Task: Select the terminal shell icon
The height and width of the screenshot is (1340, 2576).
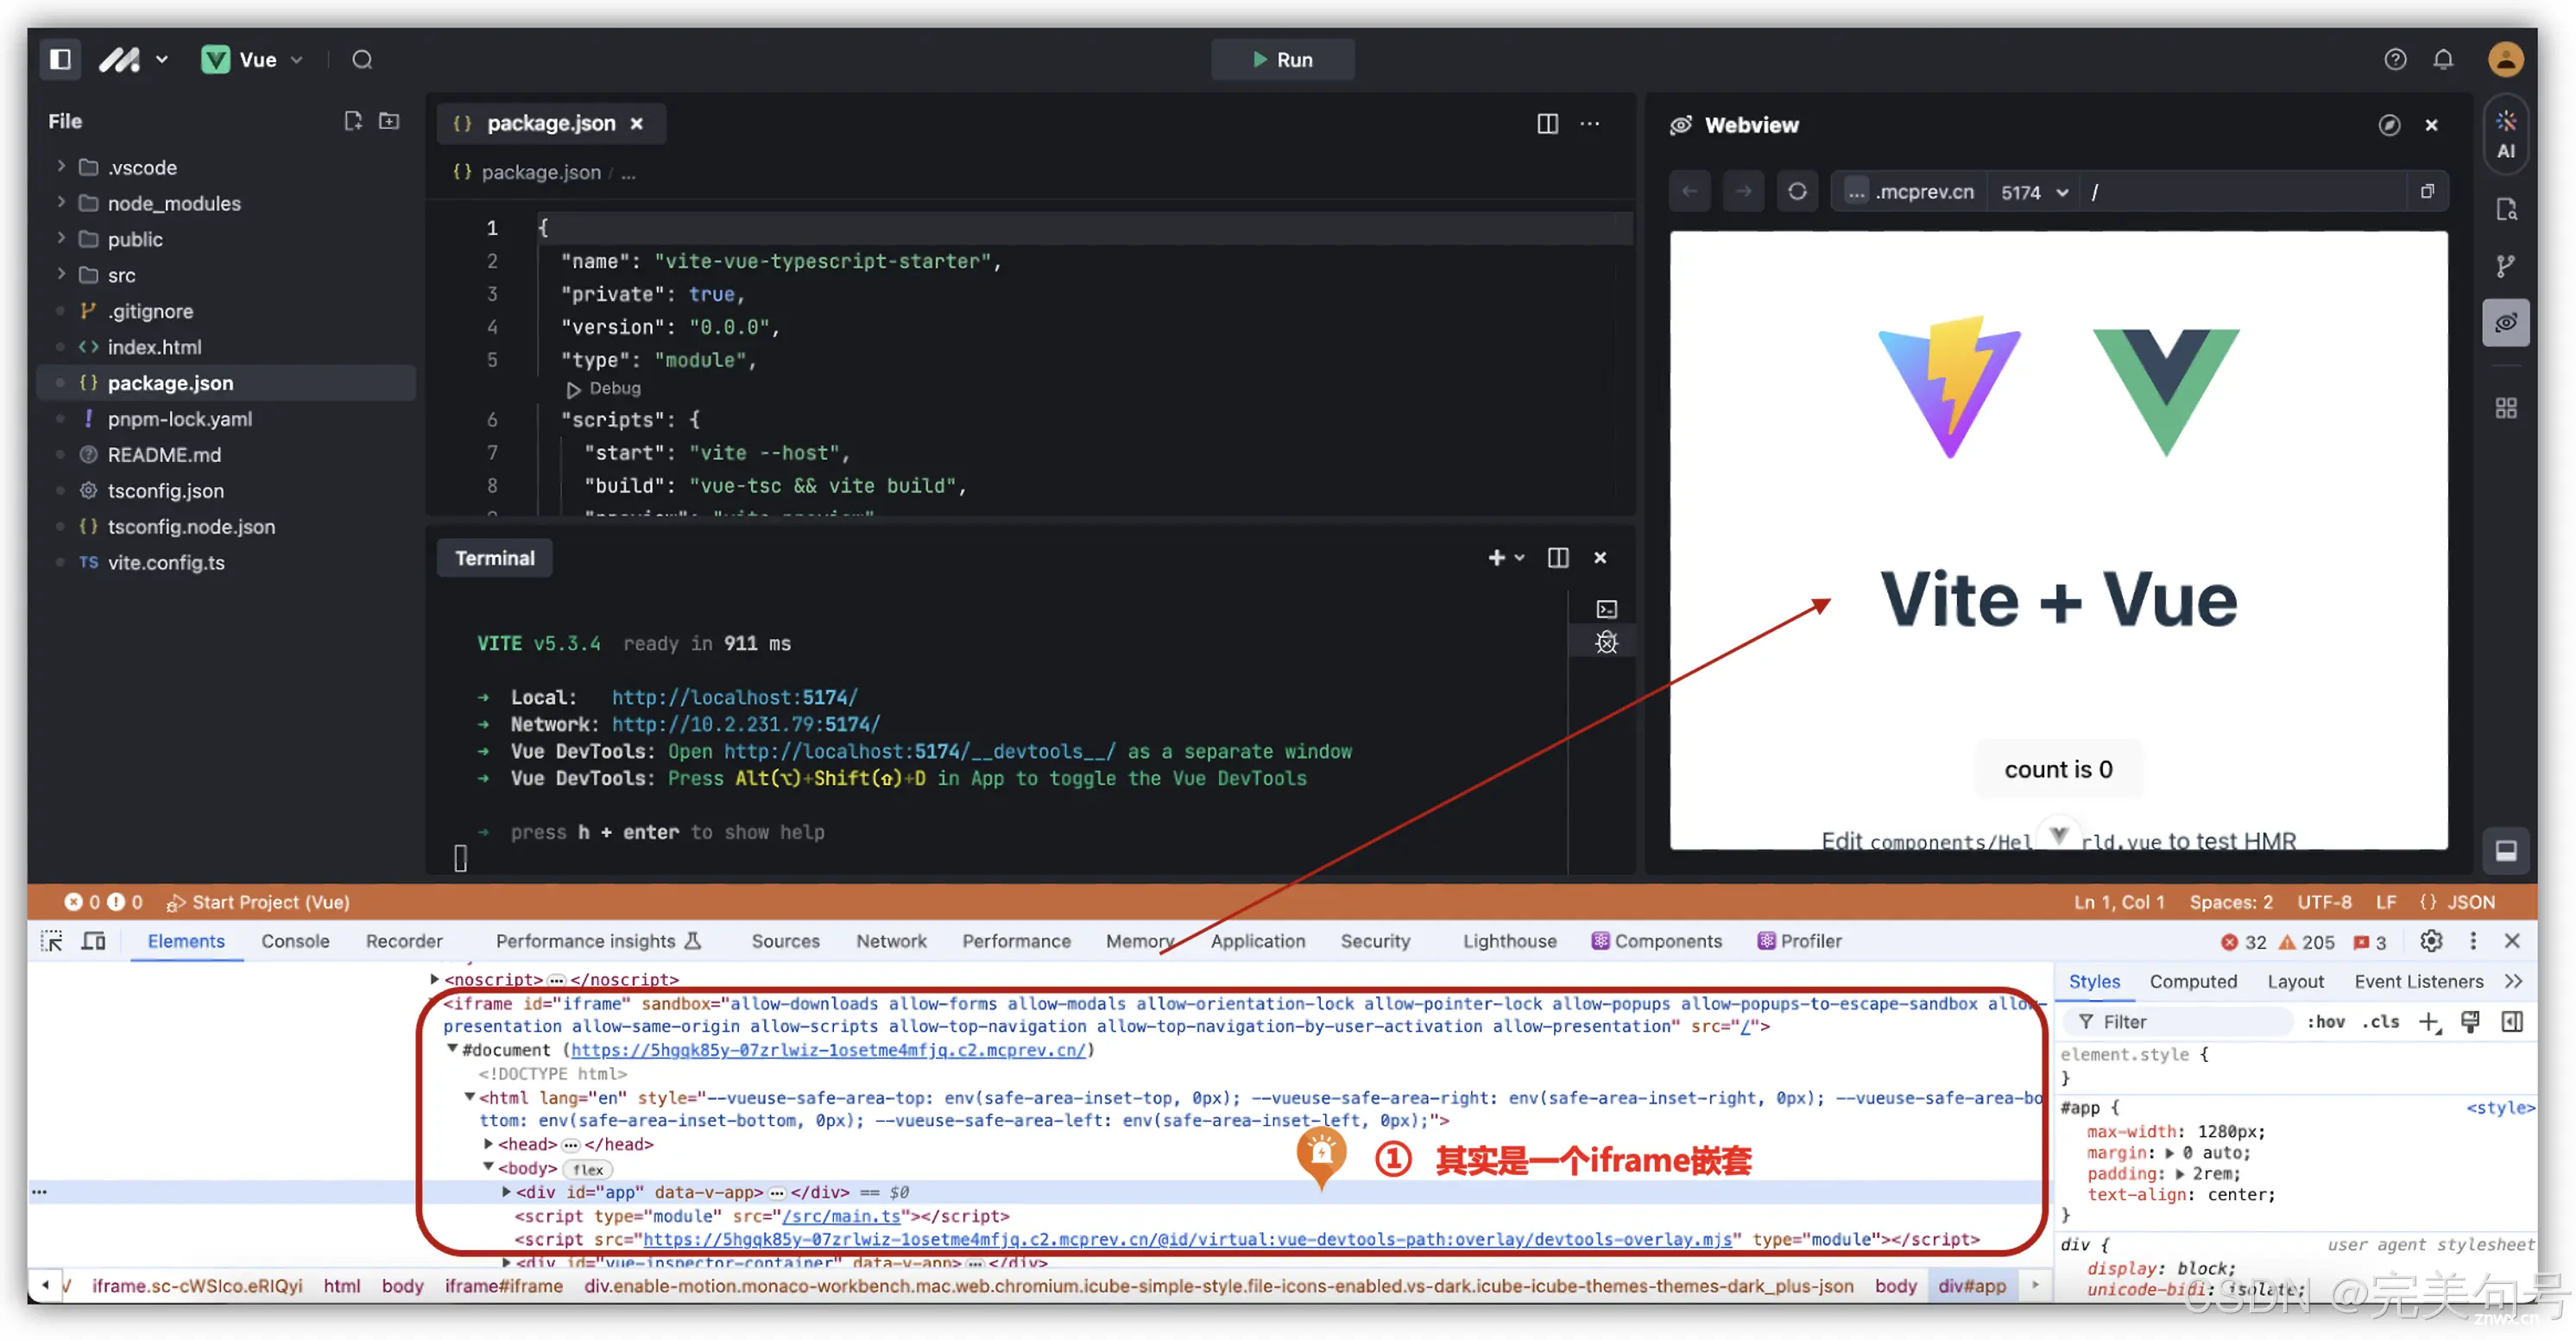Action: (x=1607, y=609)
